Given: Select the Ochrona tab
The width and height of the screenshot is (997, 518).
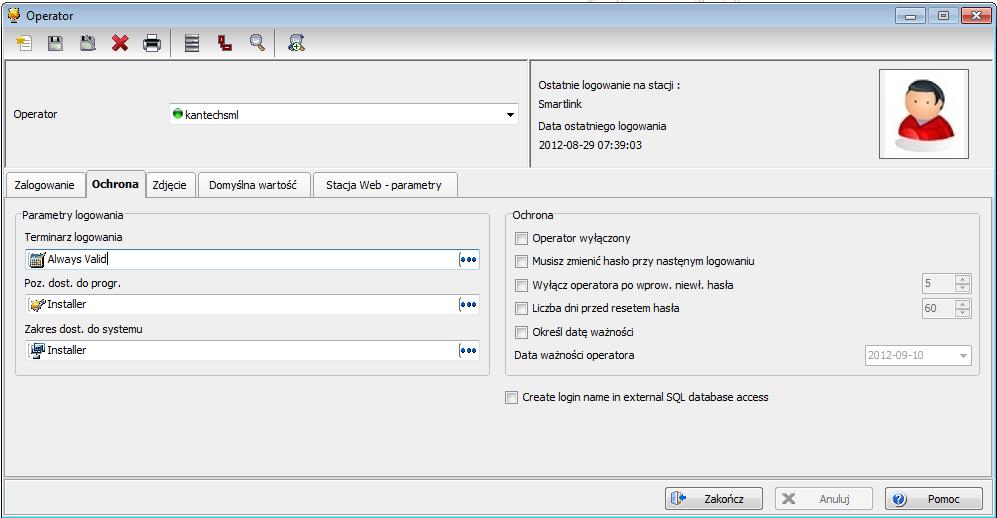Looking at the screenshot, I should tap(115, 184).
